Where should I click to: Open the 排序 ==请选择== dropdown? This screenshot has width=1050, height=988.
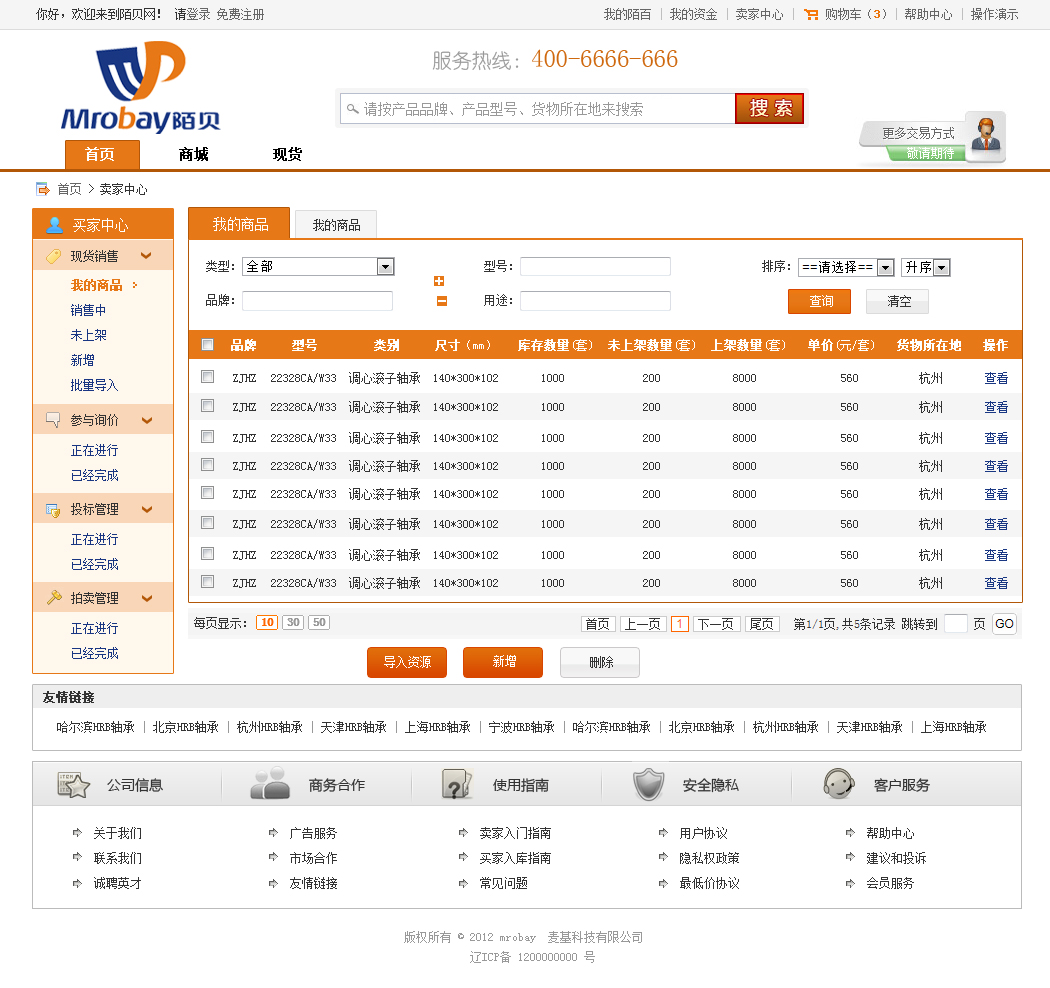pyautogui.click(x=885, y=268)
